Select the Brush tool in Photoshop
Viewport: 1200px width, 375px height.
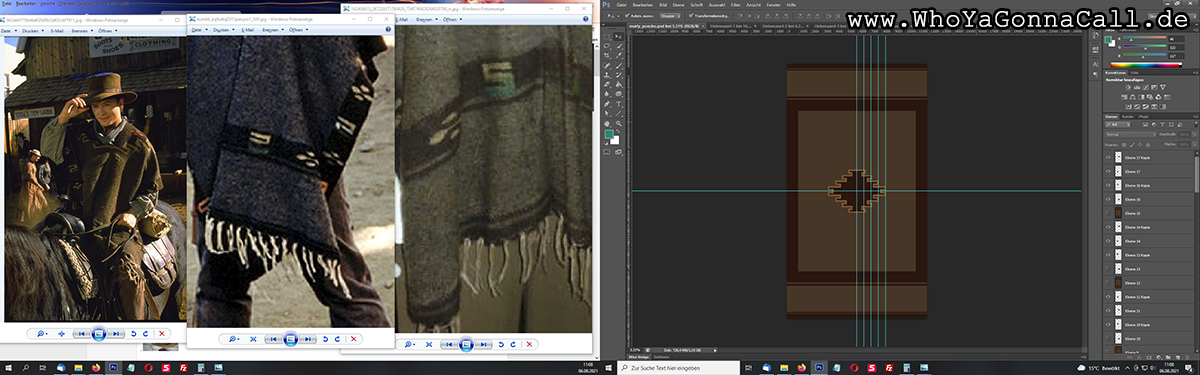[x=618, y=65]
